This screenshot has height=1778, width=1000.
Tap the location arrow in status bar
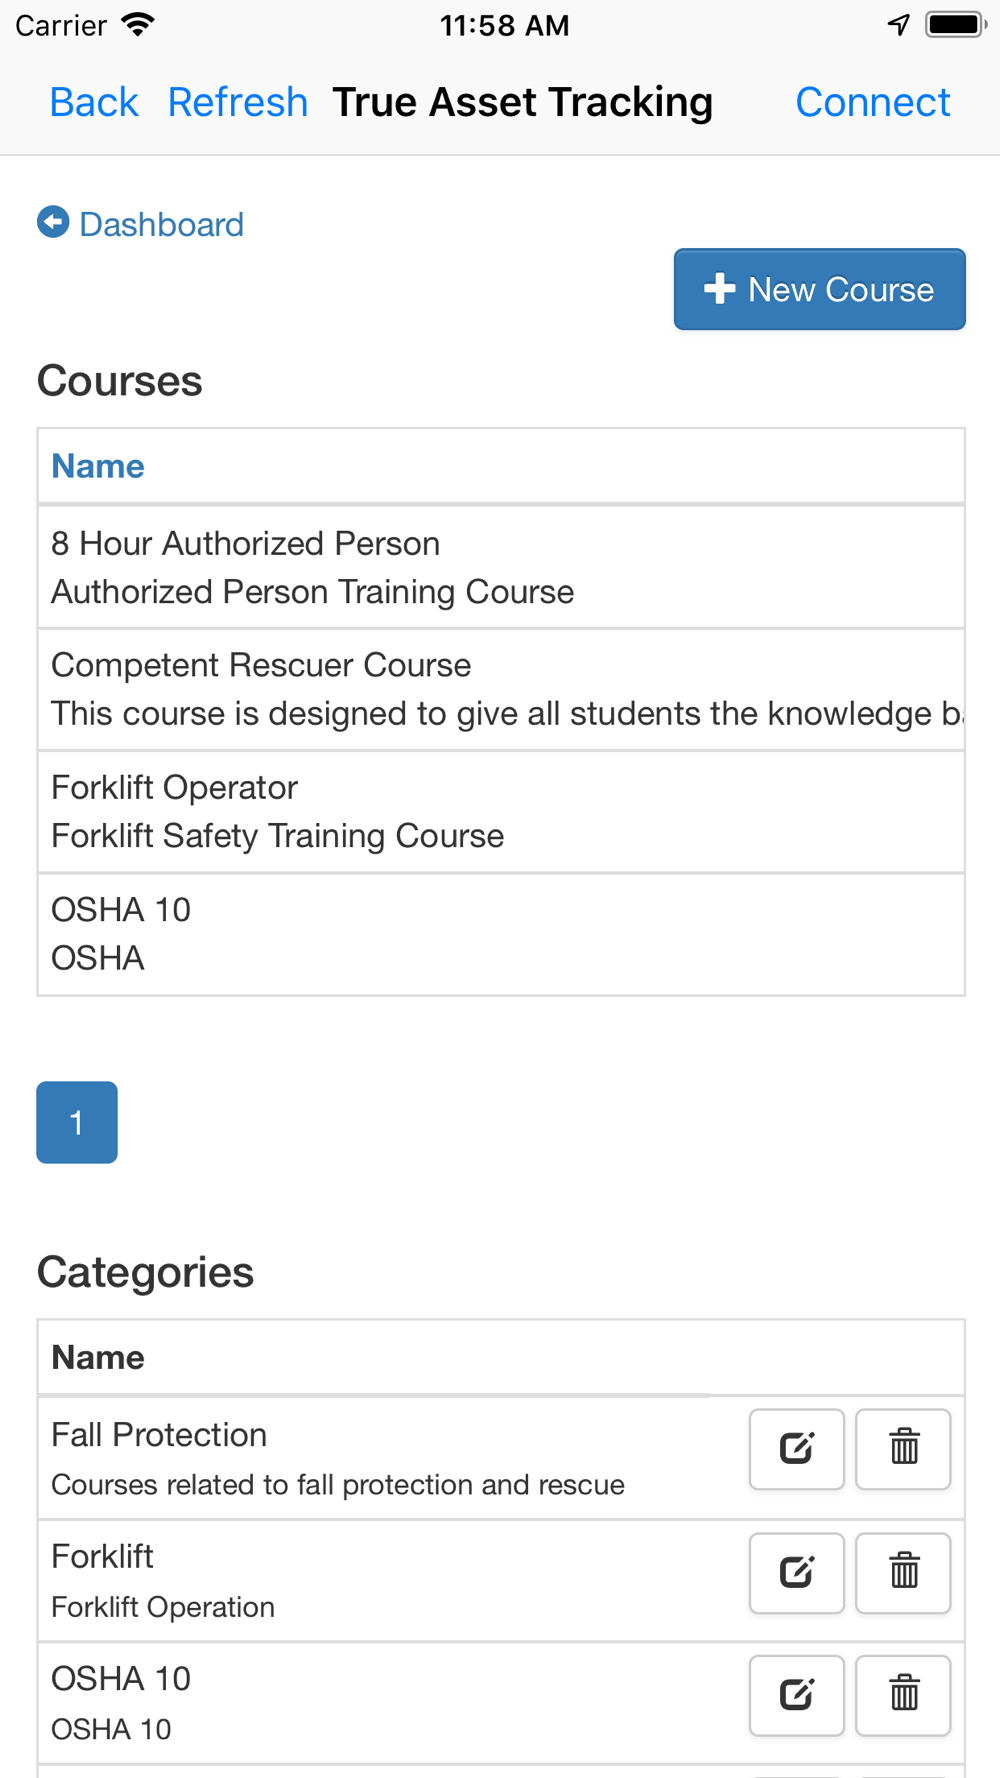pyautogui.click(x=899, y=25)
